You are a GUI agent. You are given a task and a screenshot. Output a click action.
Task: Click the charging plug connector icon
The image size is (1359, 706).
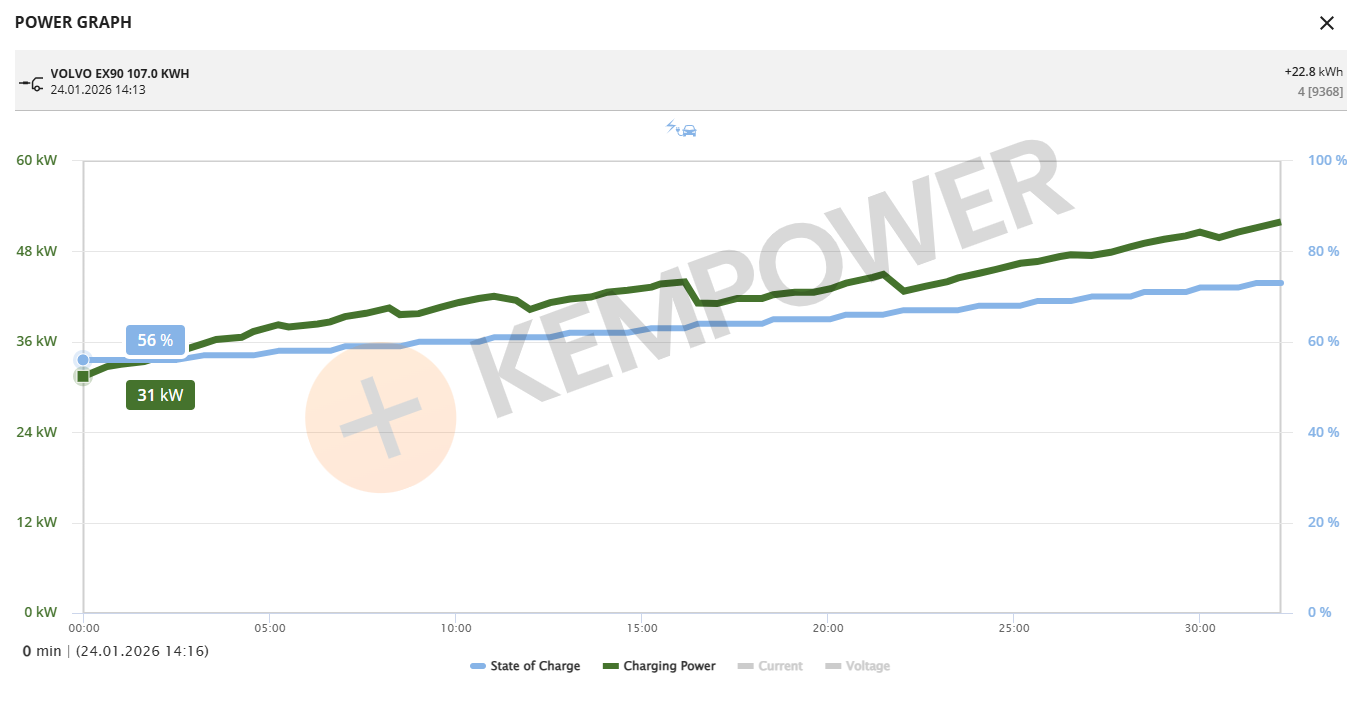click(31, 82)
